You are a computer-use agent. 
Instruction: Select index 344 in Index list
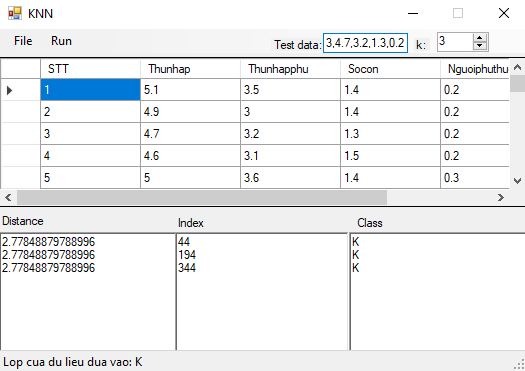[187, 268]
